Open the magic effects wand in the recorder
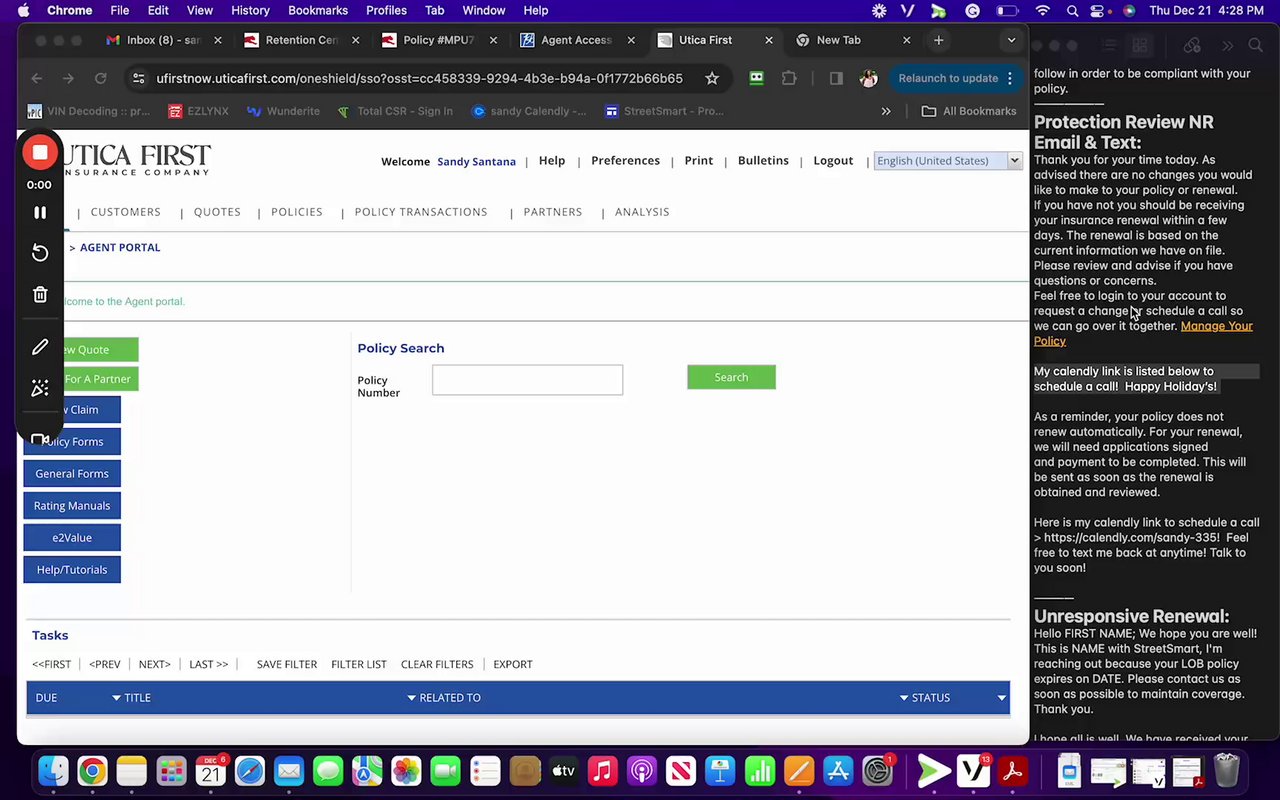 point(40,388)
